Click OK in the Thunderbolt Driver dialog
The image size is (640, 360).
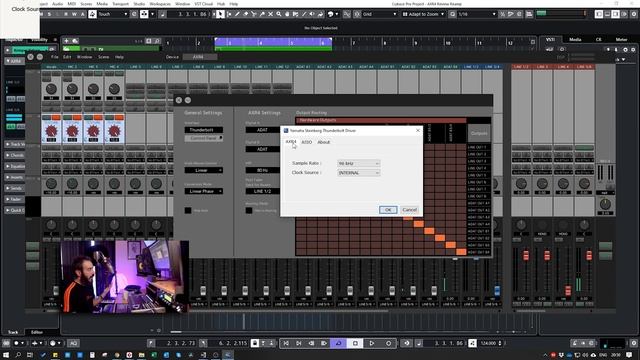388,209
